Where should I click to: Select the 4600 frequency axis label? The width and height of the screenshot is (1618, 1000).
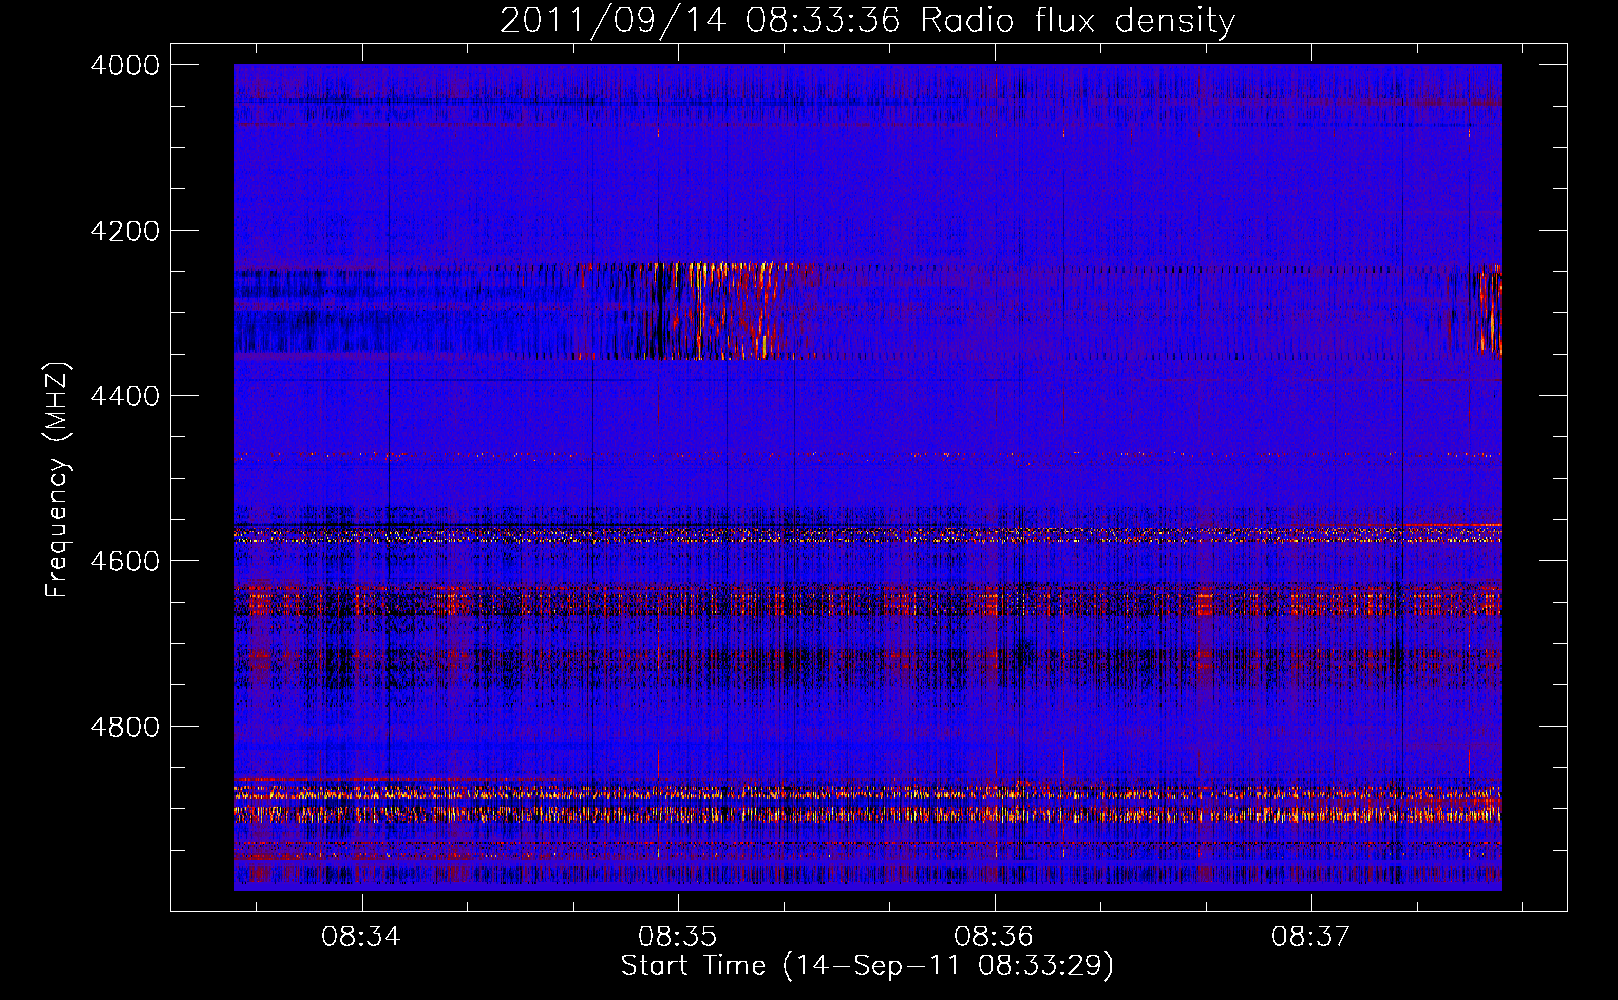[125, 561]
